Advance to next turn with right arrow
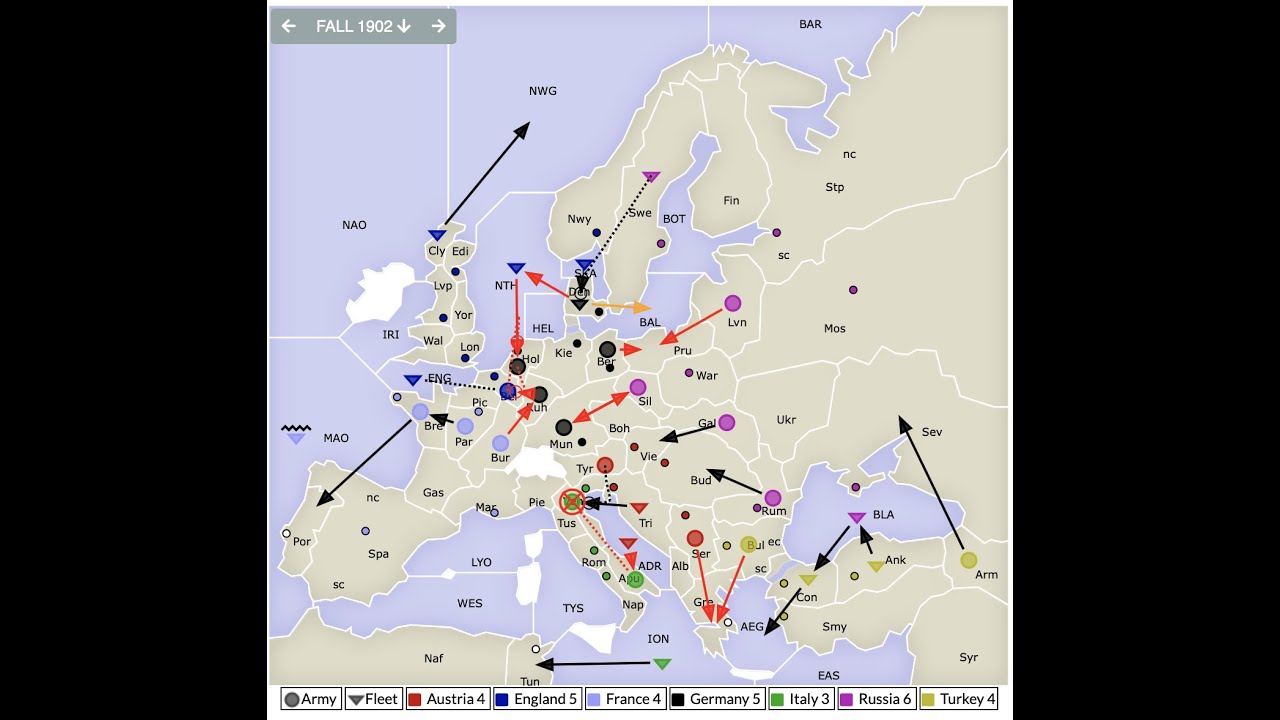 tap(438, 26)
